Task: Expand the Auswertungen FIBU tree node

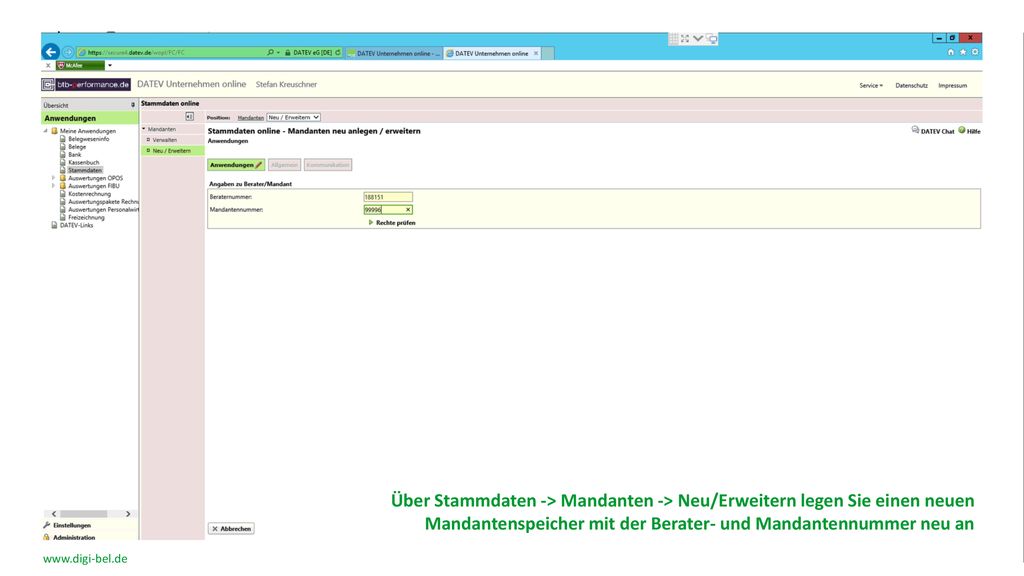Action: 54,185
